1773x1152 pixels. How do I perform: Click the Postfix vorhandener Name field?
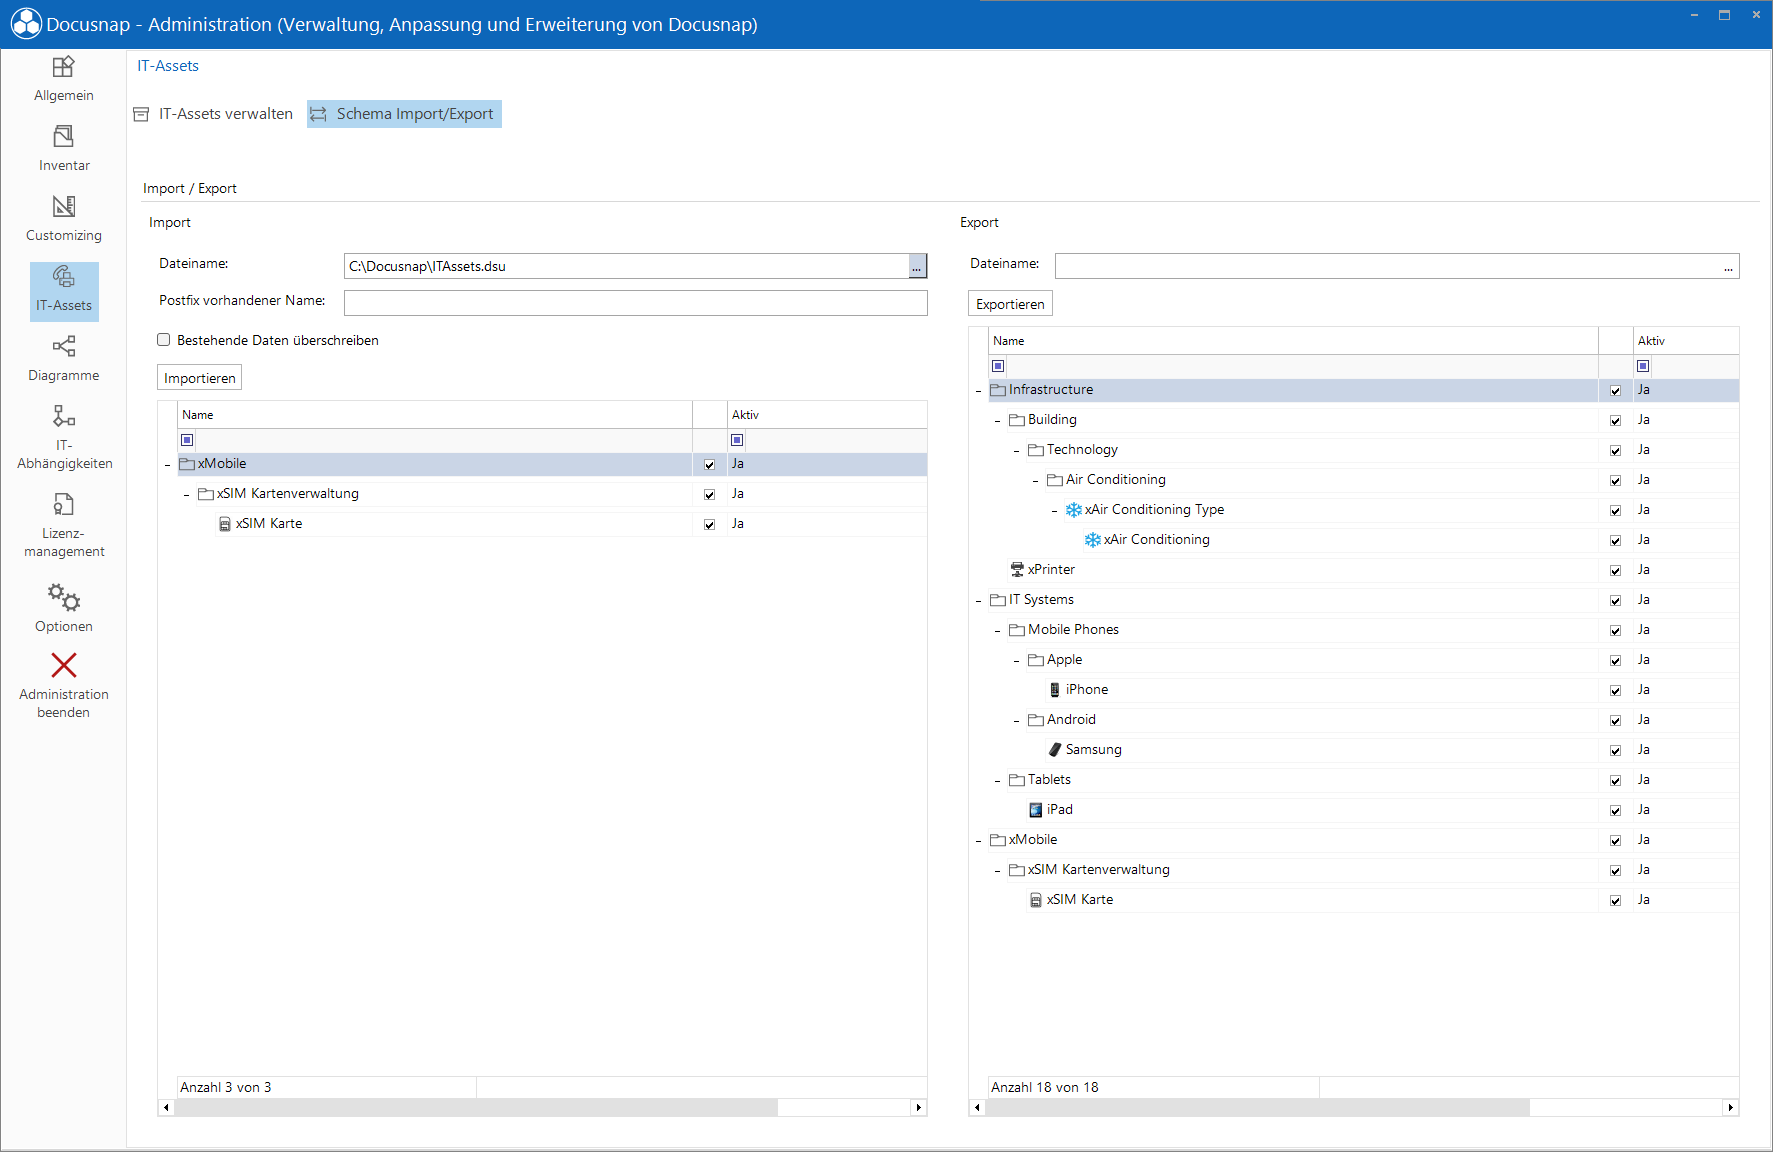636,303
